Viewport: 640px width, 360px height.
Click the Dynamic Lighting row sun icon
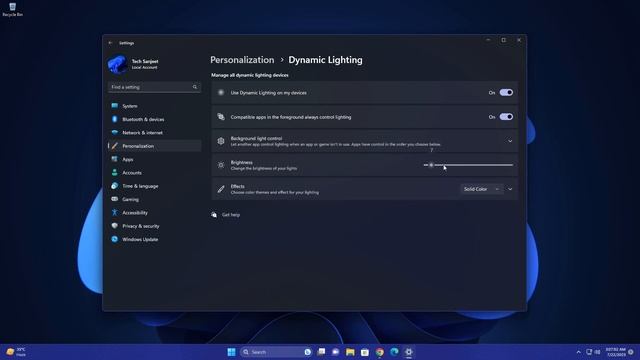221,93
